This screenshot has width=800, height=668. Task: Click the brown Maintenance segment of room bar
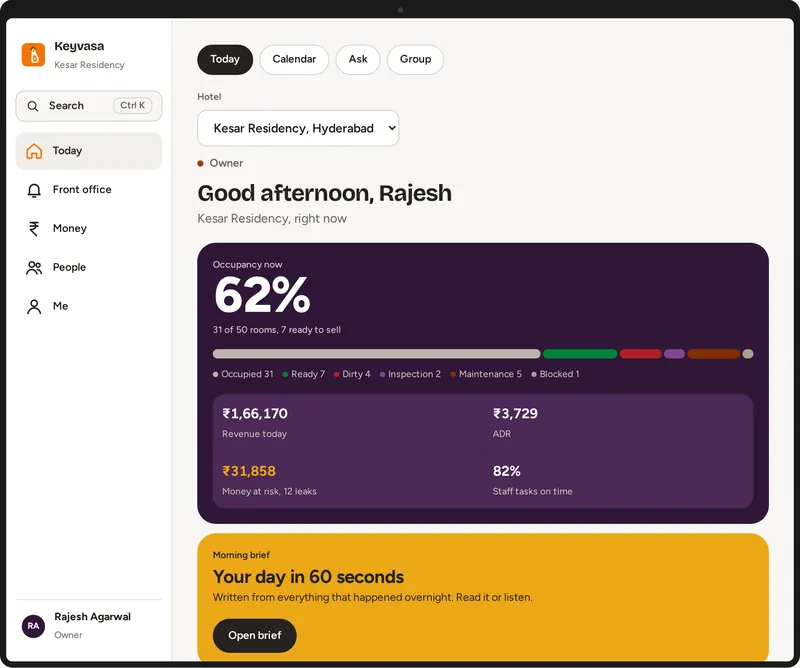click(x=714, y=354)
